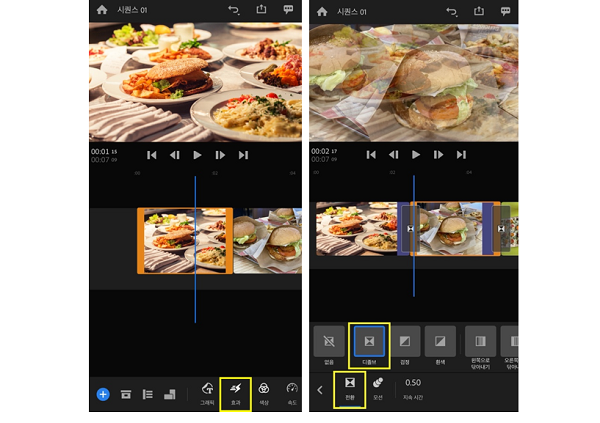
Task: Tap the 0.50 지속 시간 duration value
Action: pos(413,389)
